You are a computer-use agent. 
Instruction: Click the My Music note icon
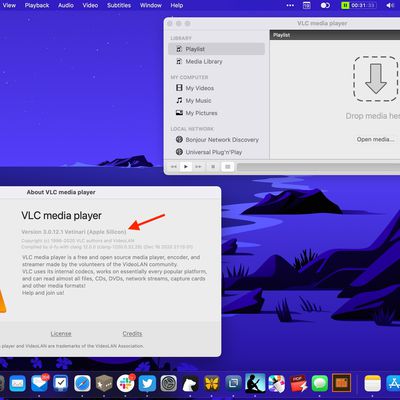coord(179,100)
